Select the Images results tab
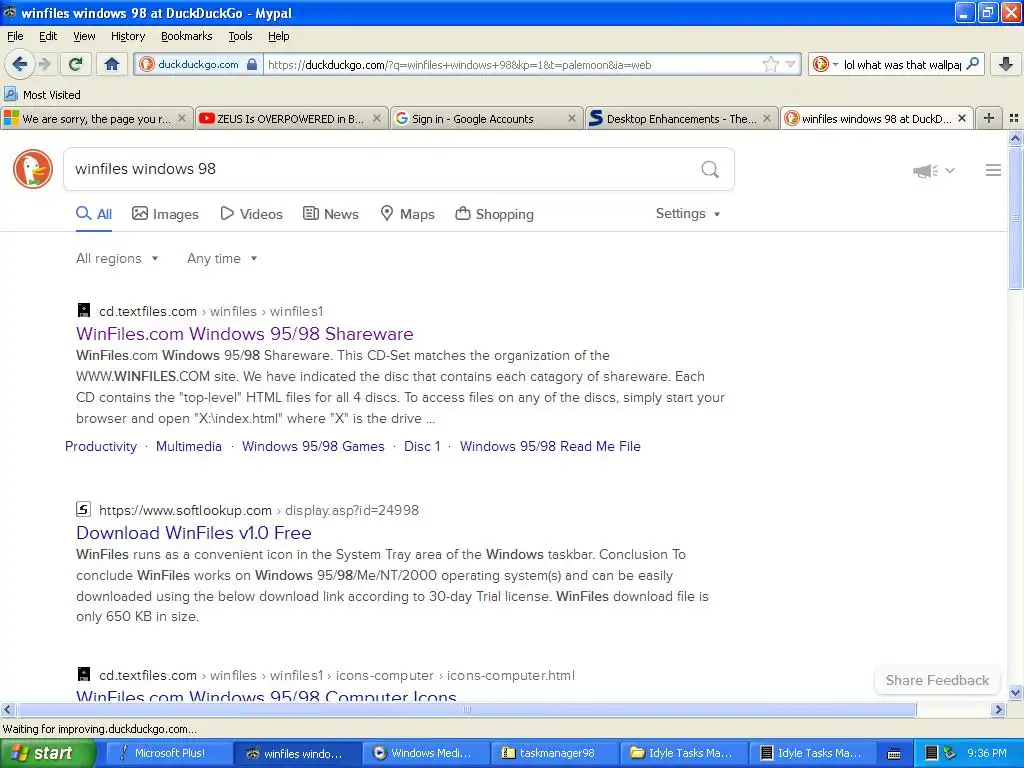This screenshot has width=1024, height=768. (165, 214)
